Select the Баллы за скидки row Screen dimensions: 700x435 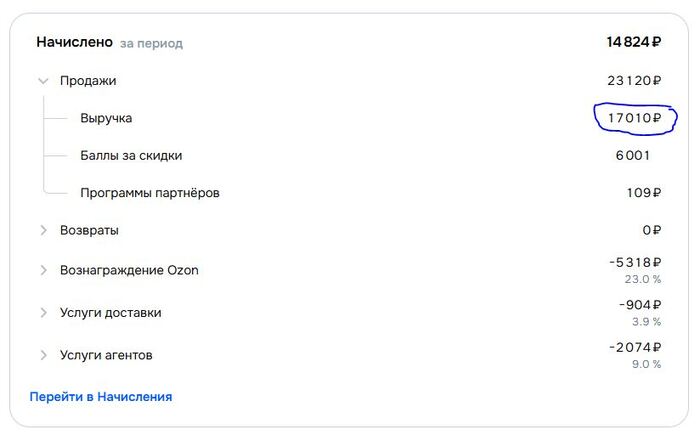pos(131,155)
